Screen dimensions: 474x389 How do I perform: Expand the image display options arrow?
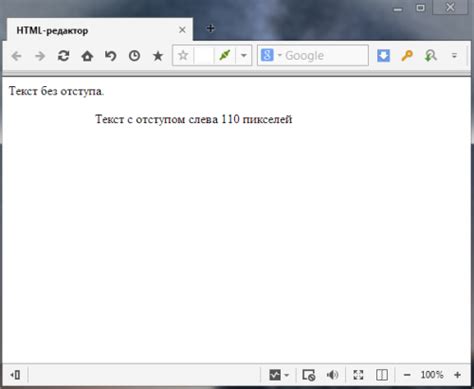(x=287, y=375)
